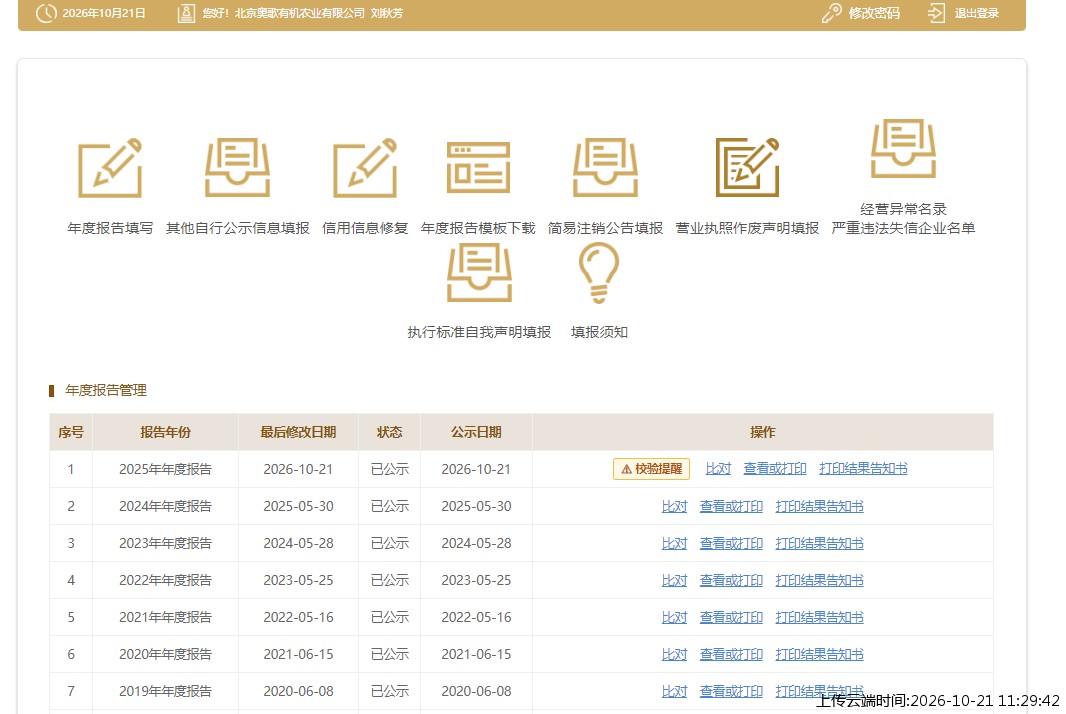This screenshot has height=714, width=1066.
Task: Click 比对 for the 2020年年度报告
Action: (674, 654)
